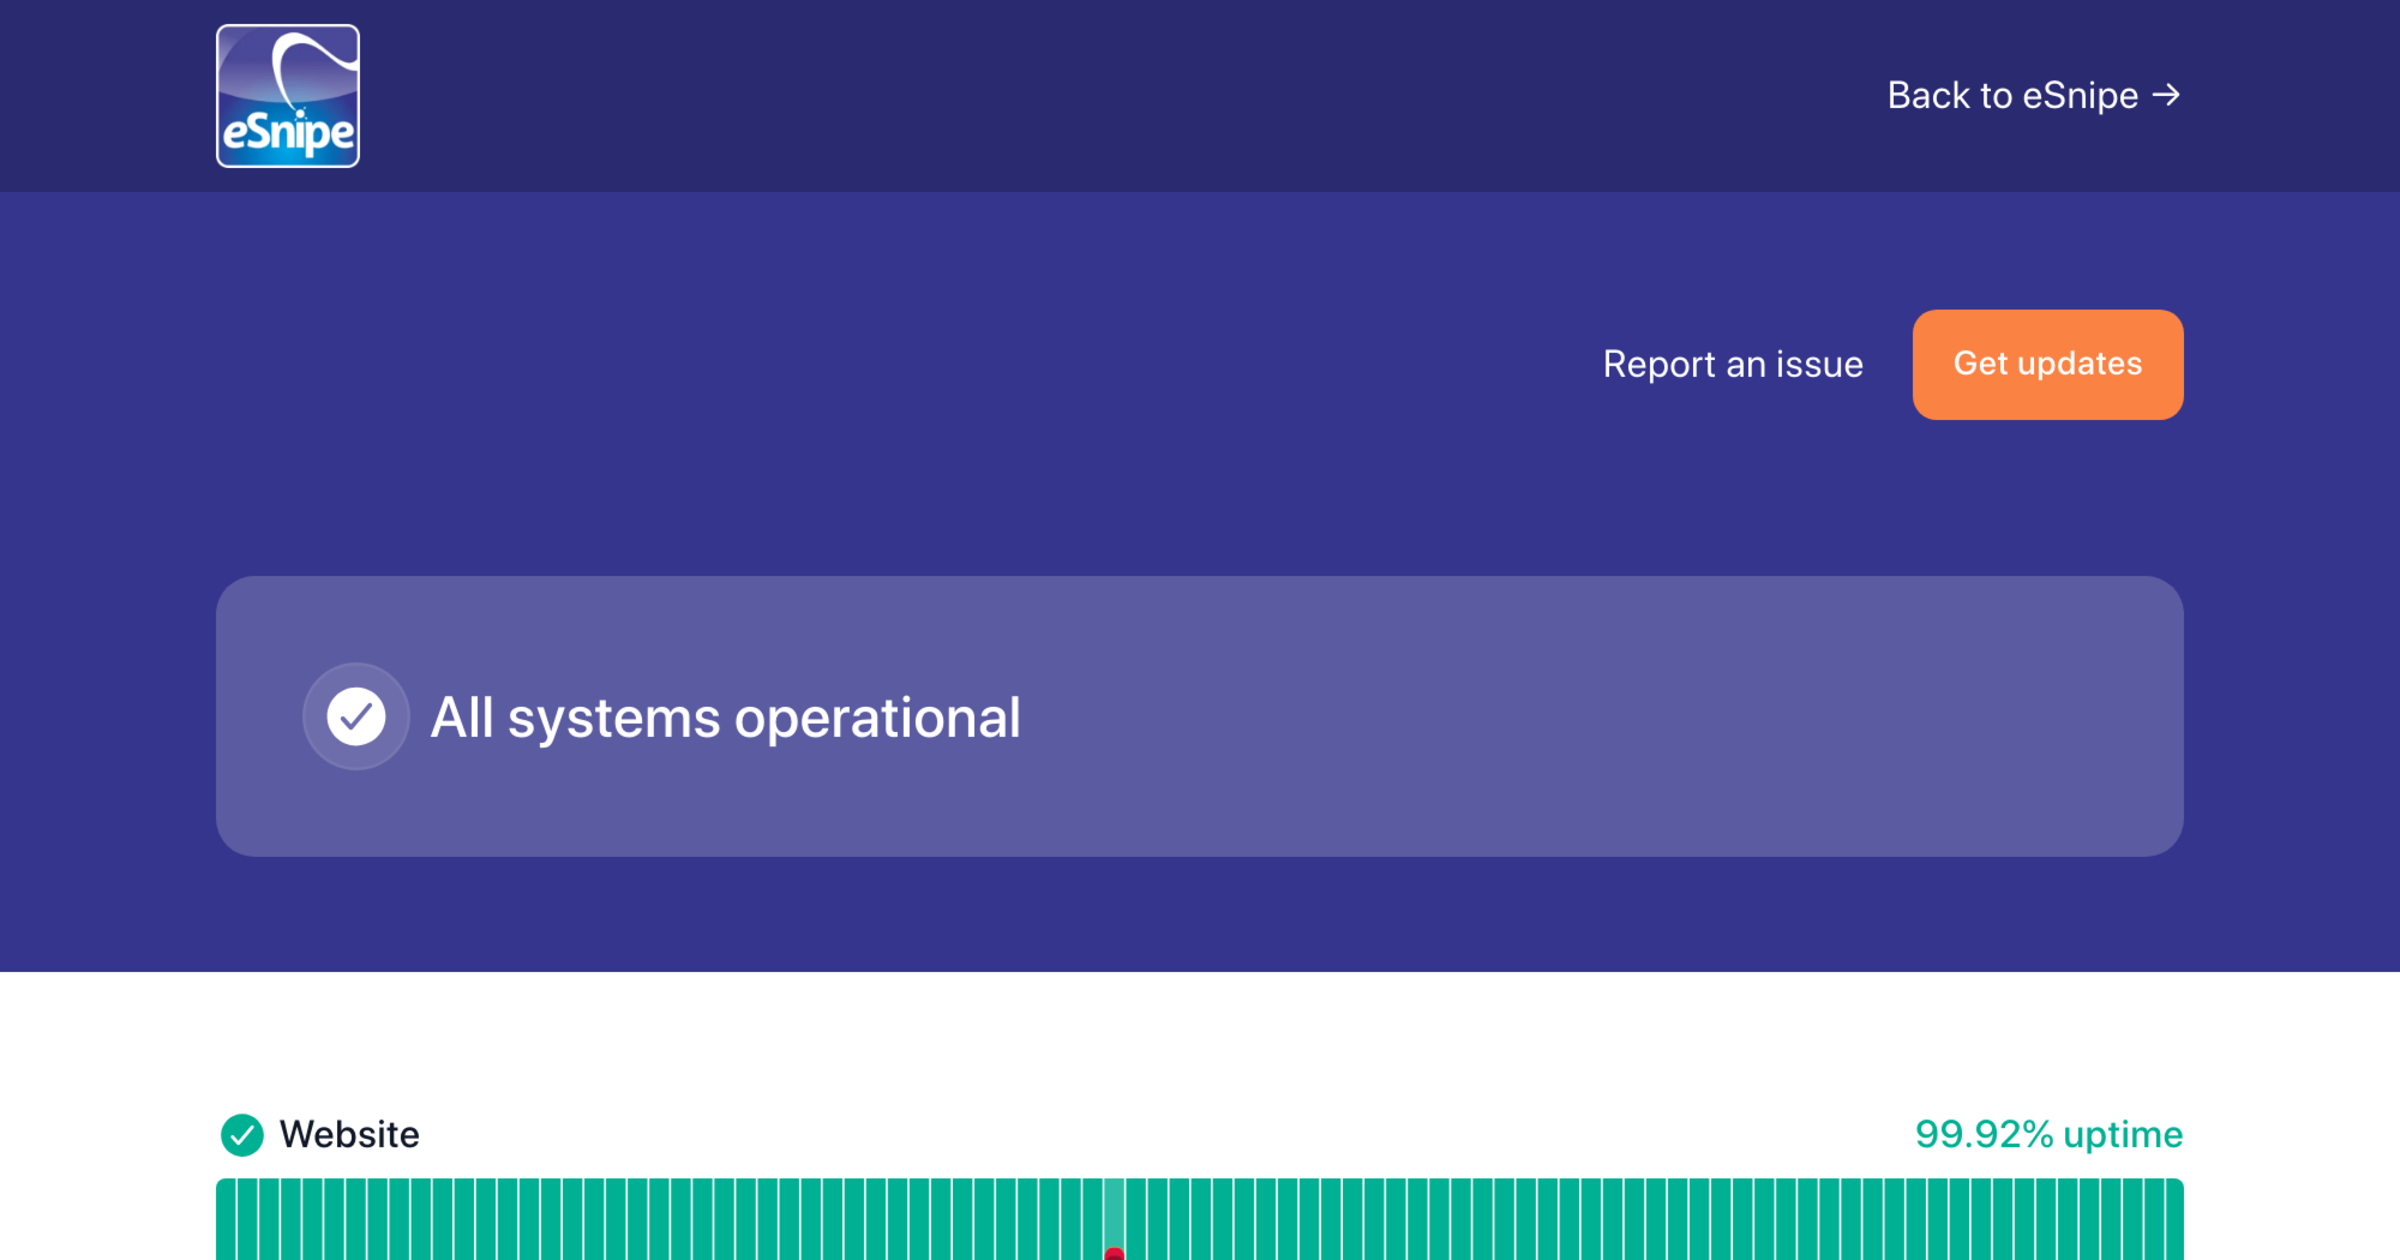
Task: Click Report an issue
Action: [1733, 364]
